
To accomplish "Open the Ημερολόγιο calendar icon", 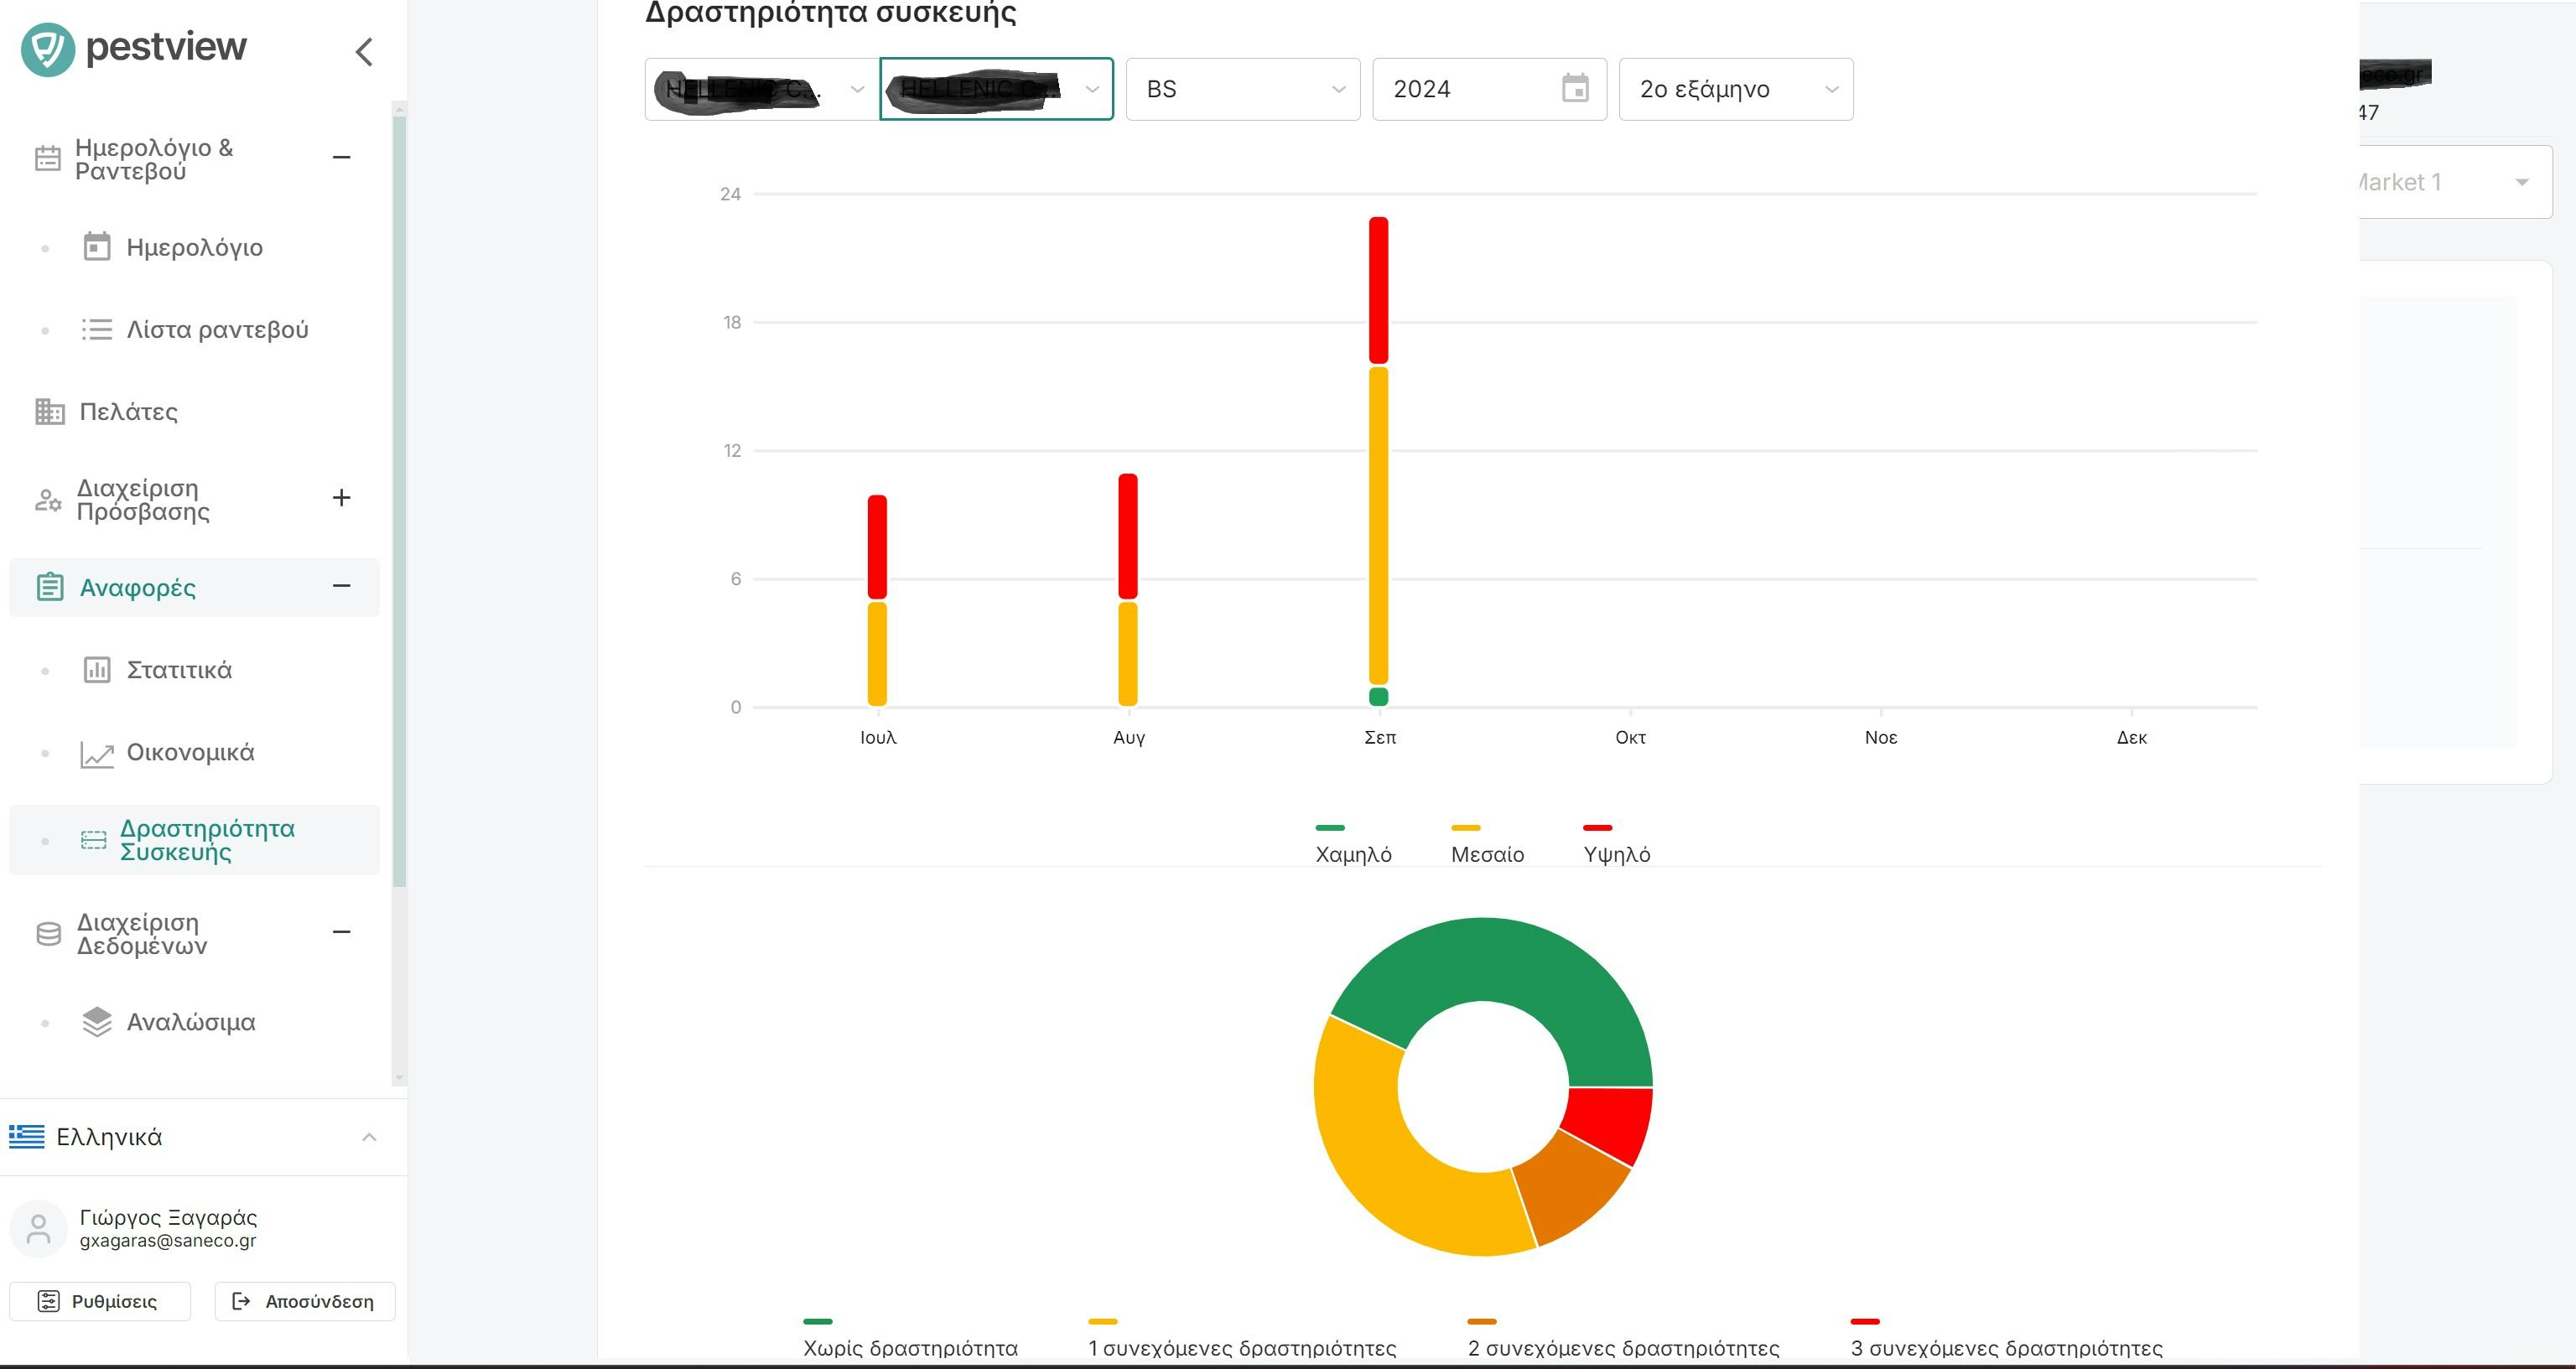I will pyautogui.click(x=96, y=247).
